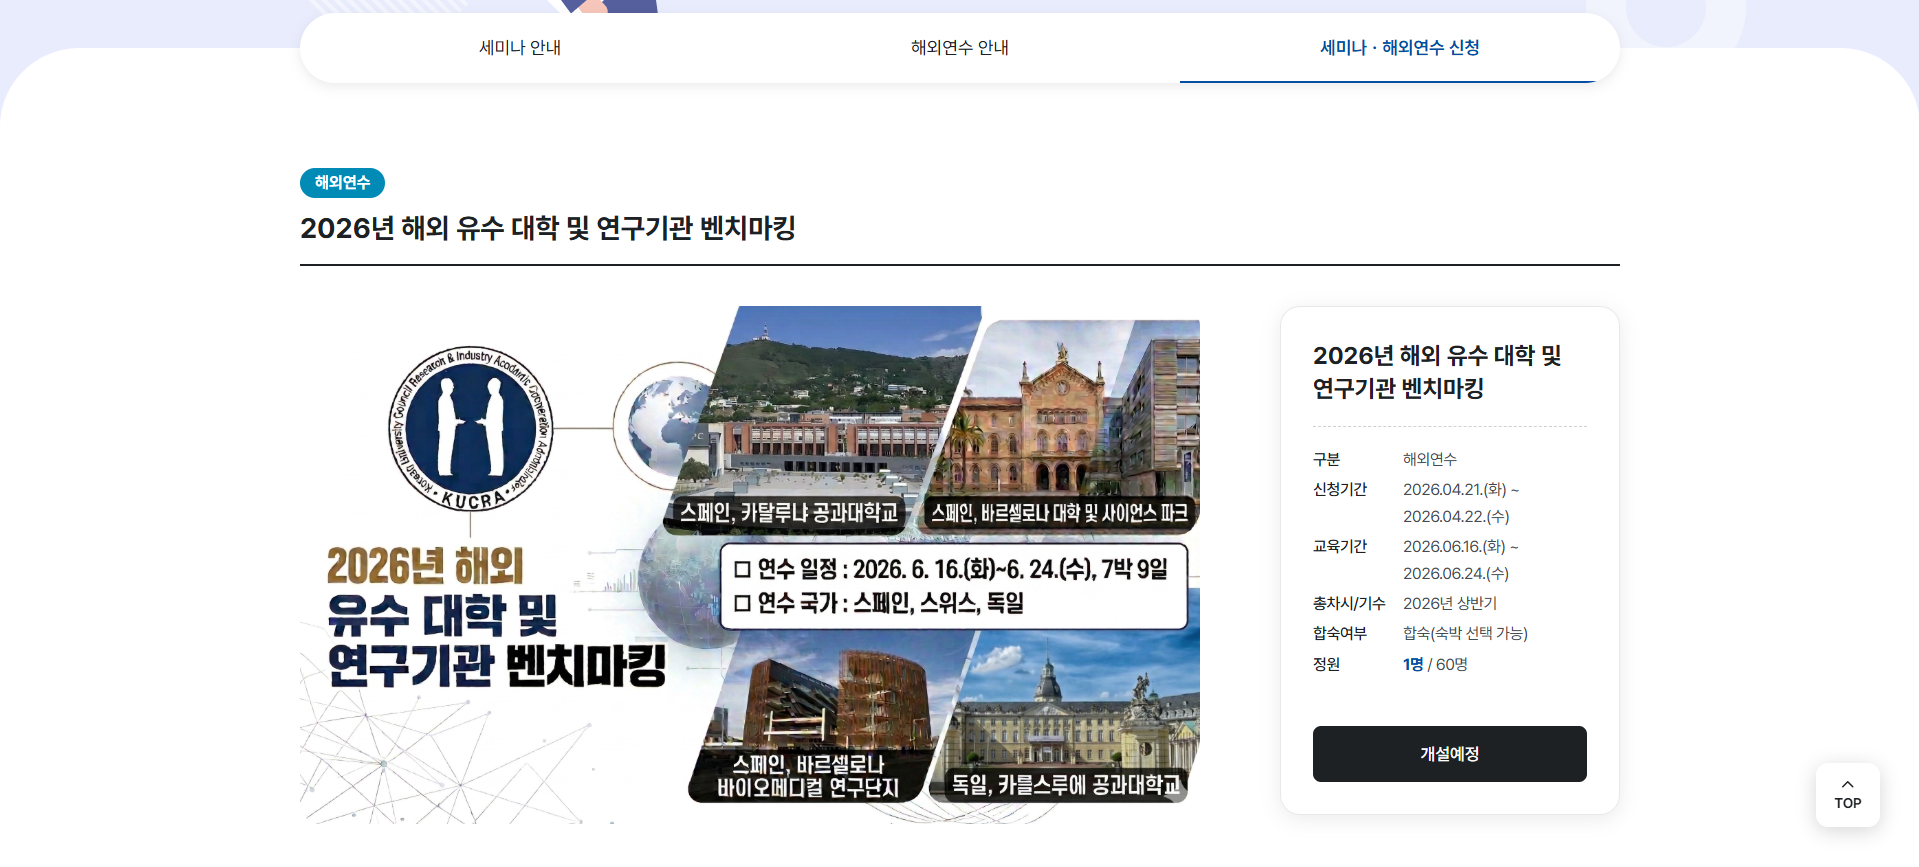Select the 세미나 · 해외연수 신청 tab
1919x867 pixels.
1399,48
